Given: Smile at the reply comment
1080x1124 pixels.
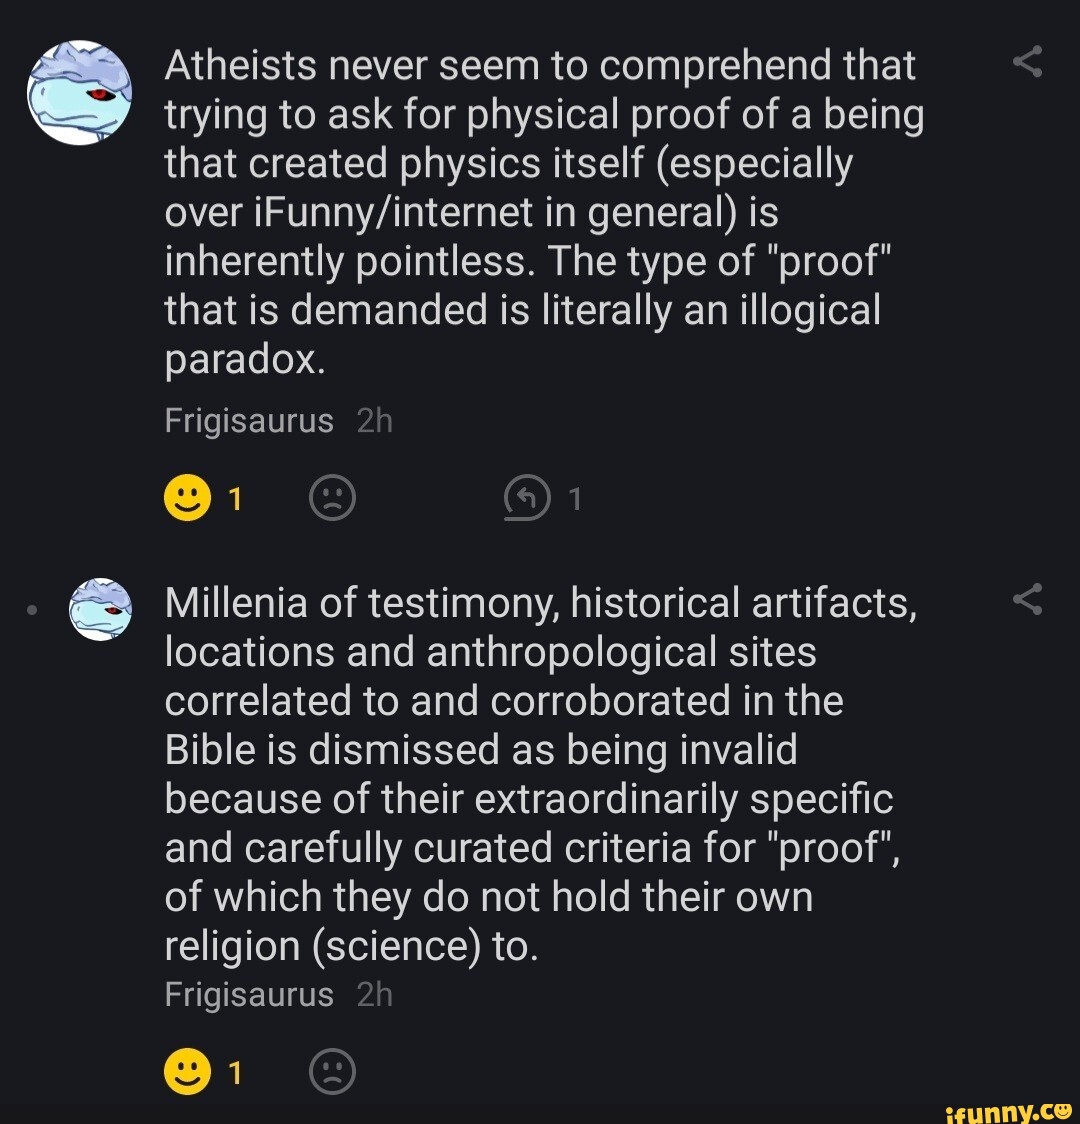Looking at the screenshot, I should coord(186,1073).
